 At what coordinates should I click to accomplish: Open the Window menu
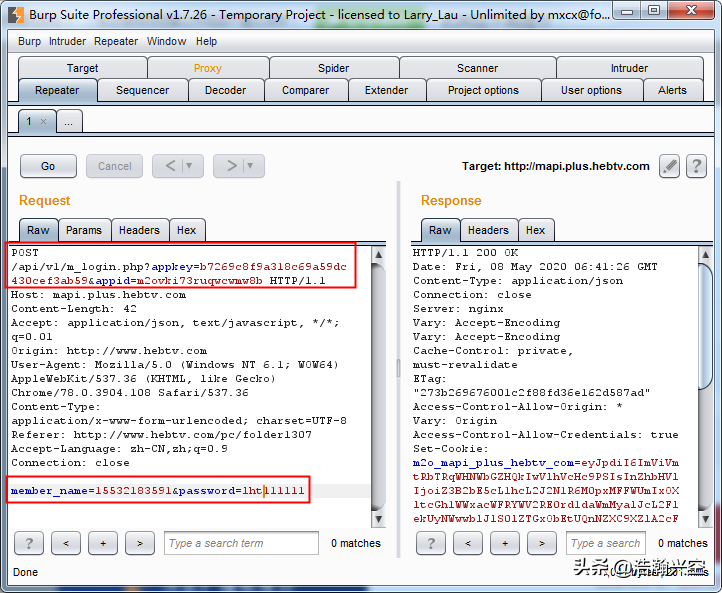[x=166, y=41]
